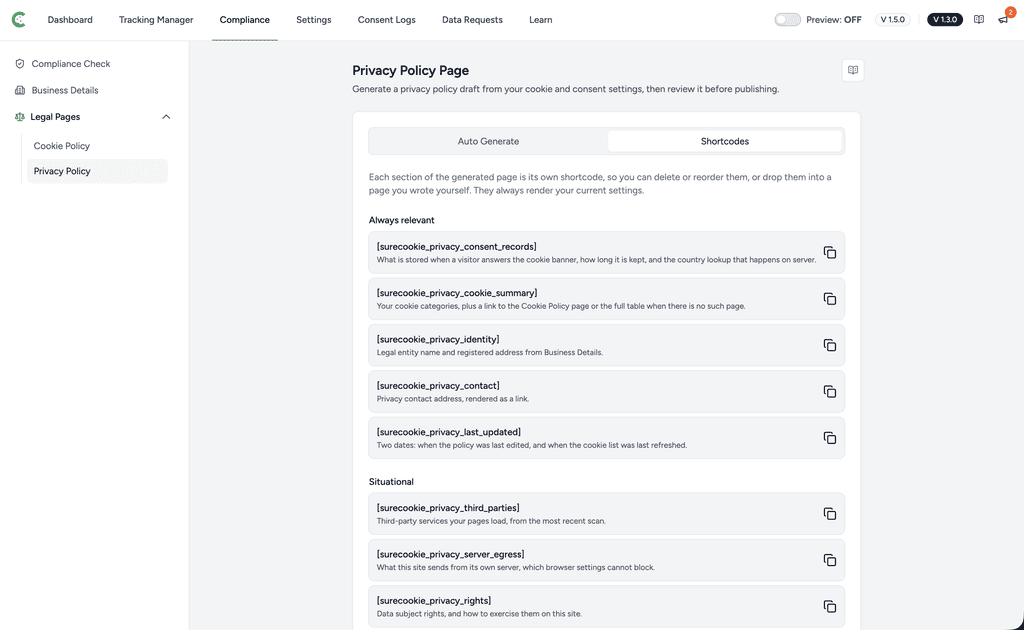Click the [surecookie_privacy_rights] text
Screen dimensions: 1024x630
tap(434, 601)
